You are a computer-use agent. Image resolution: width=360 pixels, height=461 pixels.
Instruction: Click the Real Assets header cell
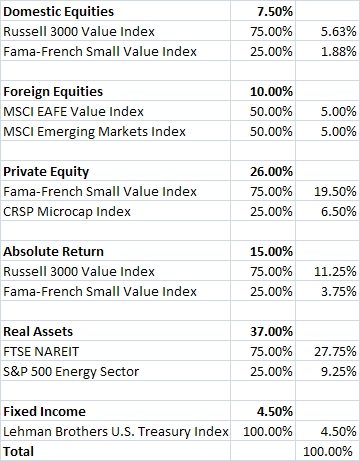[x=115, y=331]
